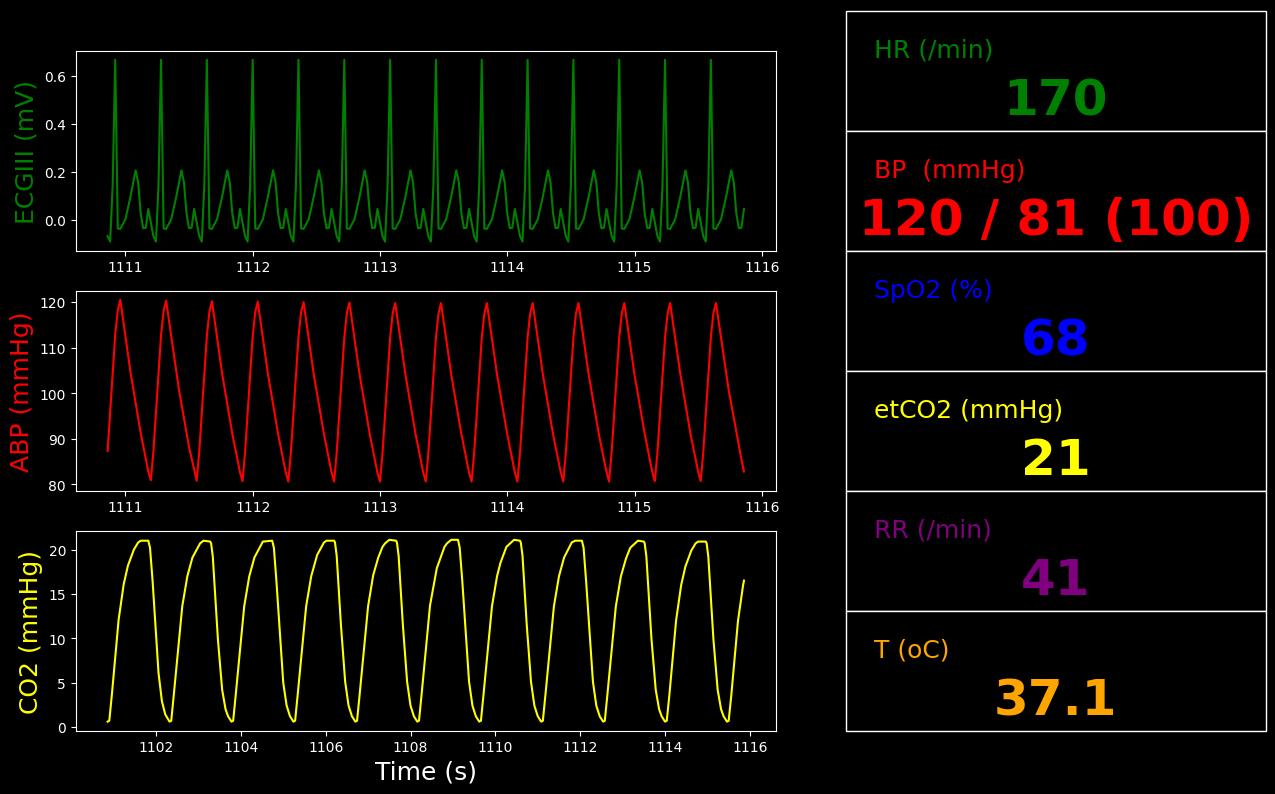The height and width of the screenshot is (794, 1275).
Task: Select blood pressure reading 120 / 81 (100)
Action: click(1056, 220)
